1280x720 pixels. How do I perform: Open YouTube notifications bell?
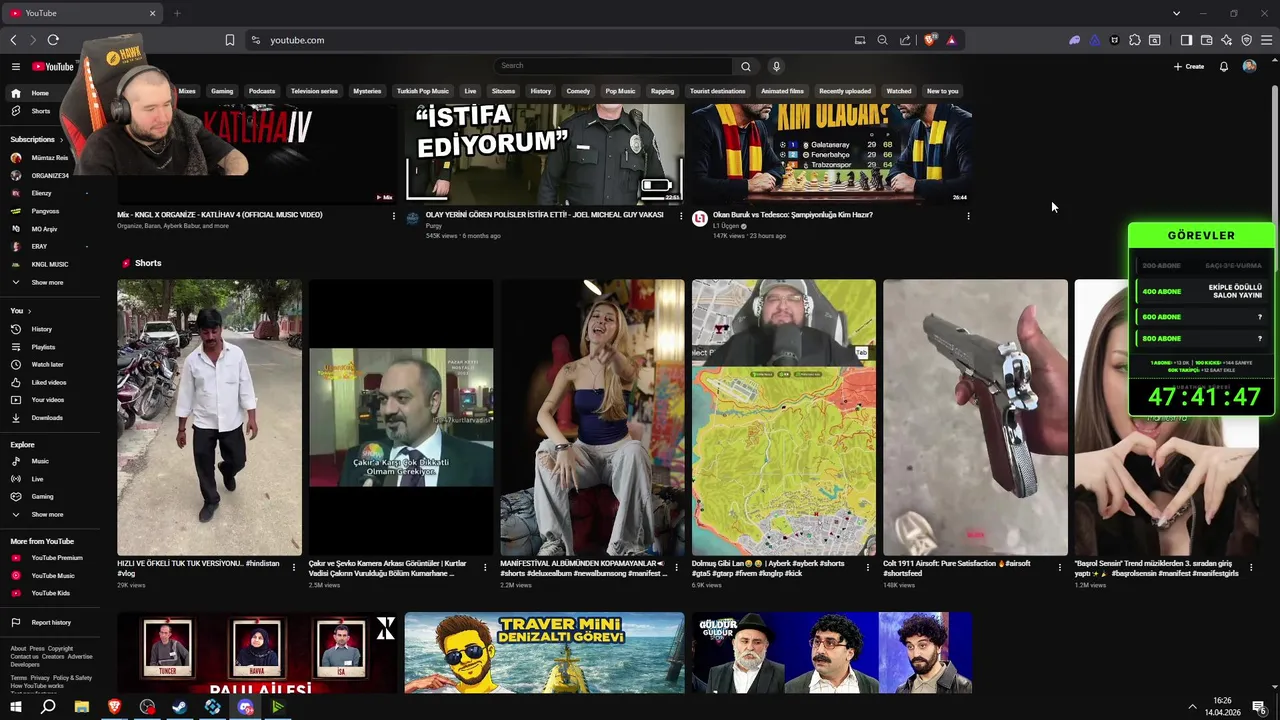point(1223,66)
